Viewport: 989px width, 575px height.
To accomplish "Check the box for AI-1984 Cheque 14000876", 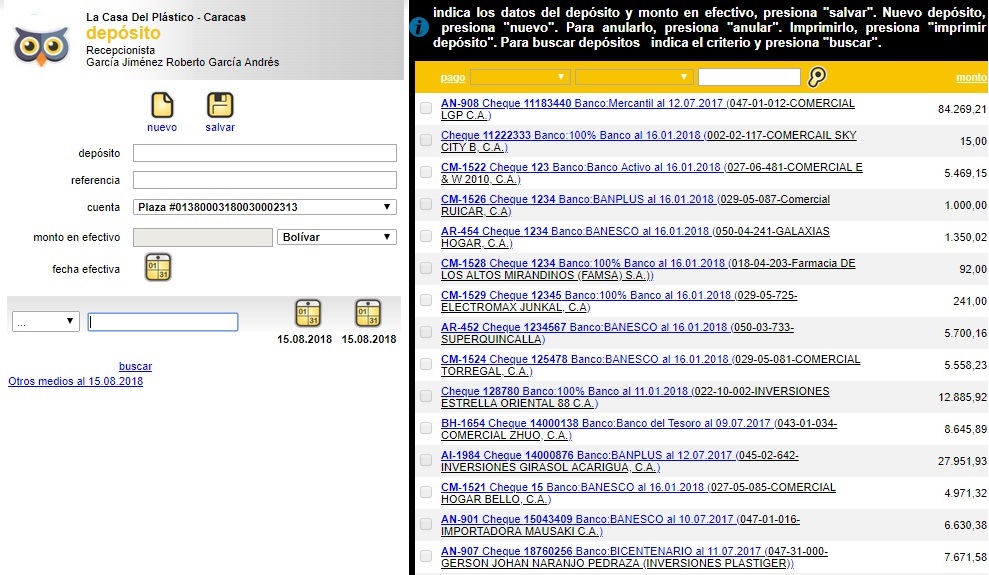I will click(426, 460).
